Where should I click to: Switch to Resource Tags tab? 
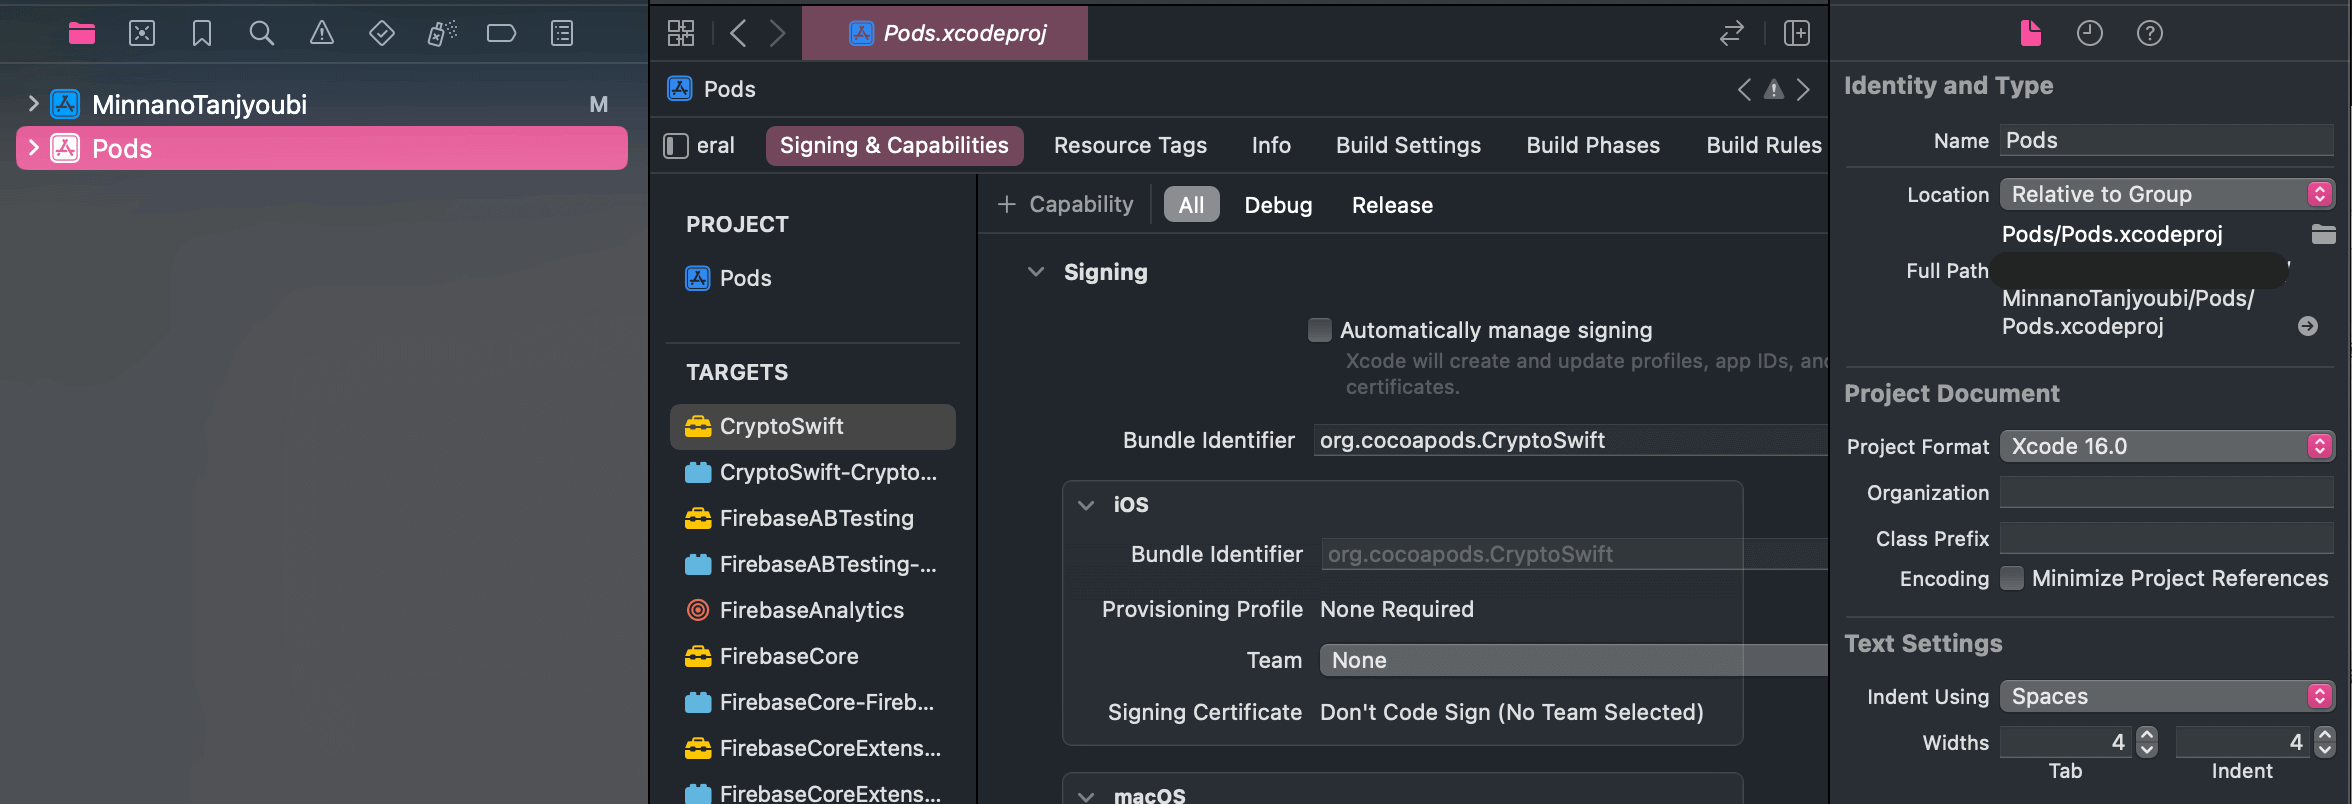pos(1130,146)
